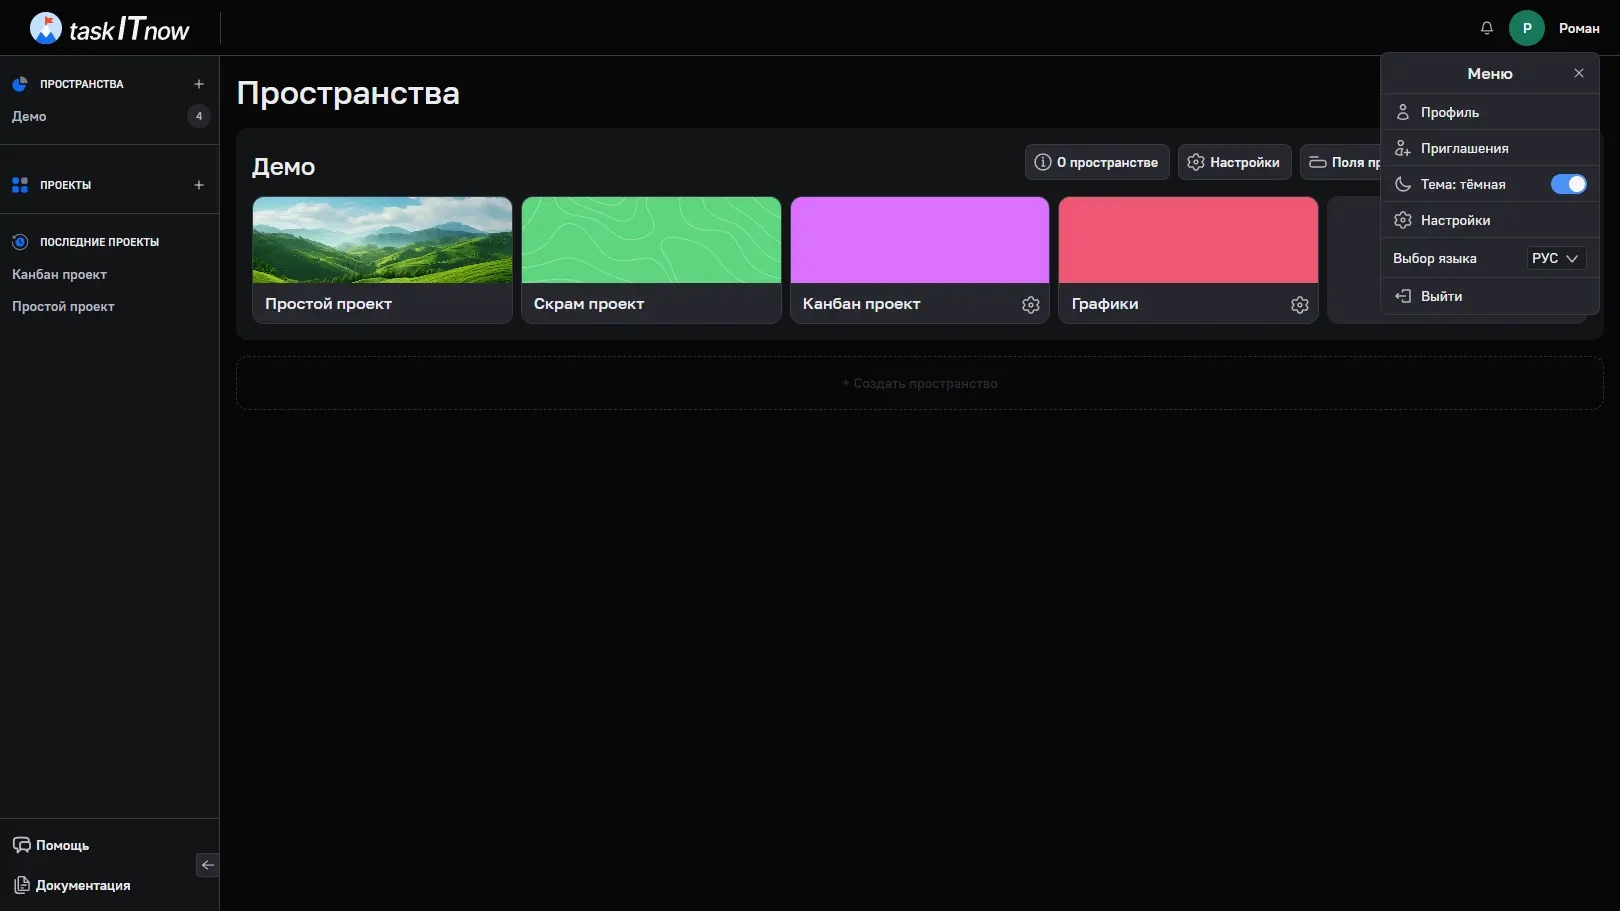Collapse sidebar with the left arrow icon
The width and height of the screenshot is (1620, 911).
pyautogui.click(x=208, y=865)
